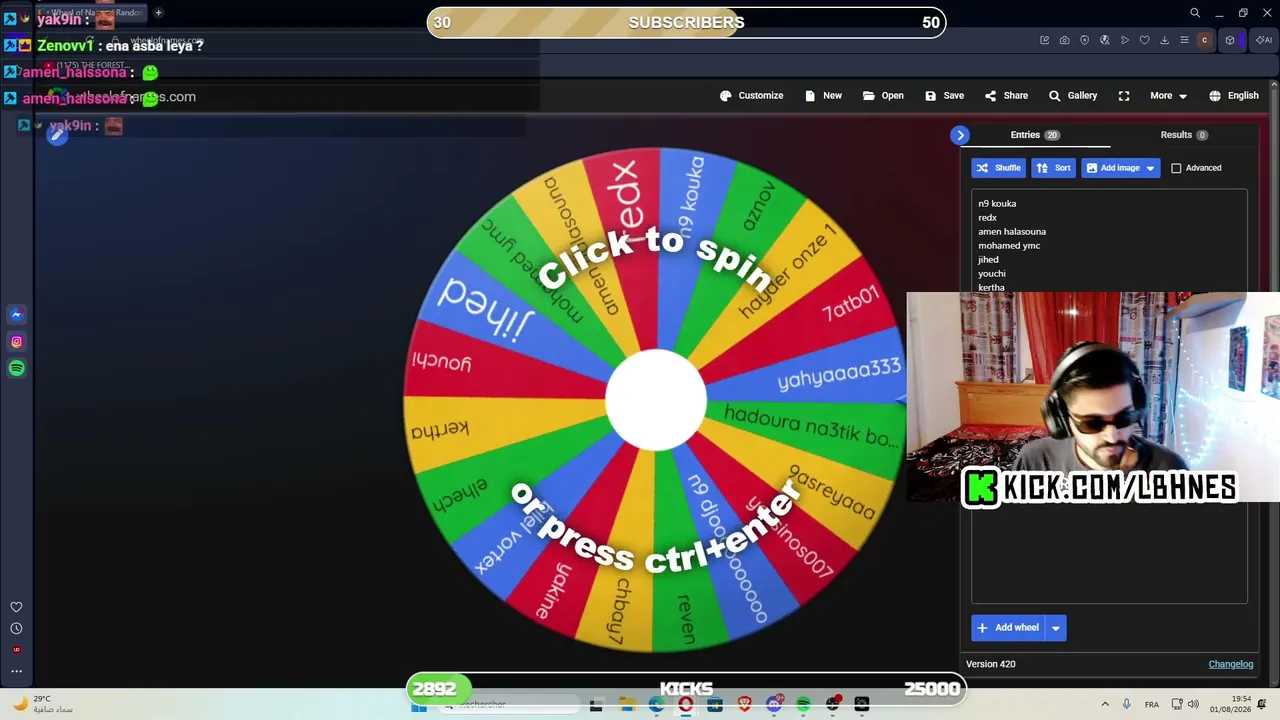Expand the Add wheel dropdown arrow
Image resolution: width=1280 pixels, height=720 pixels.
click(1056, 628)
